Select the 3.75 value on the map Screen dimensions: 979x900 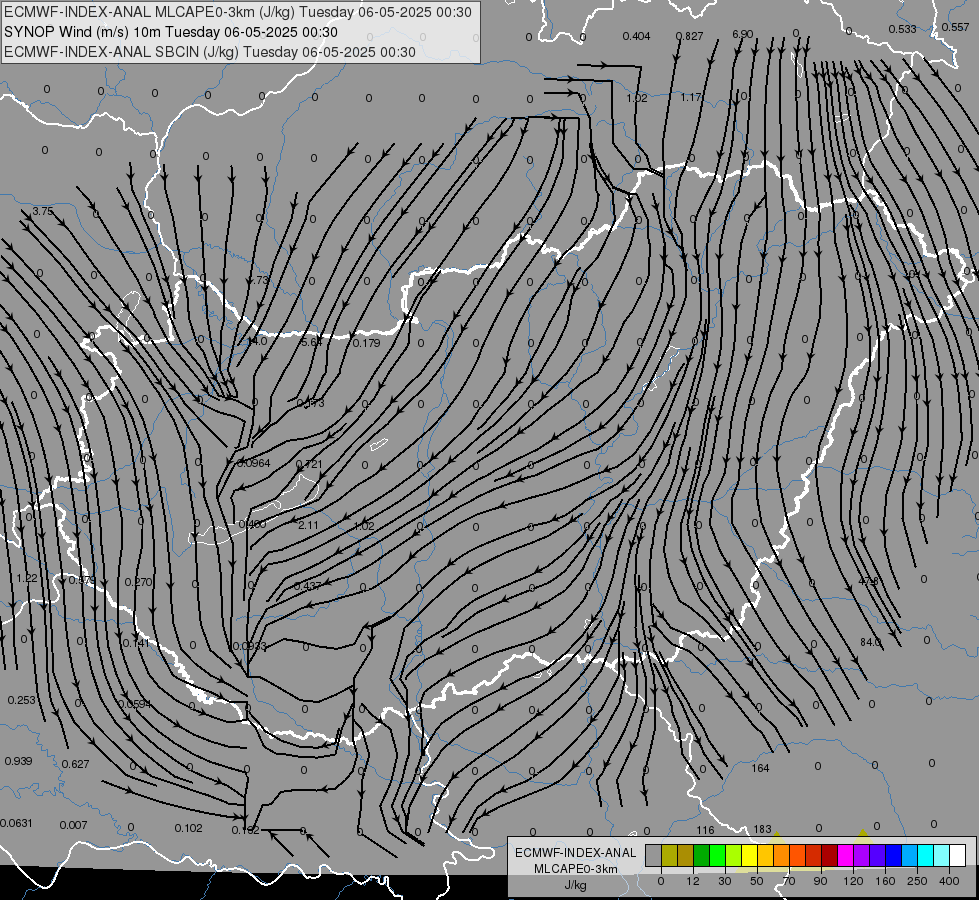tap(42, 212)
